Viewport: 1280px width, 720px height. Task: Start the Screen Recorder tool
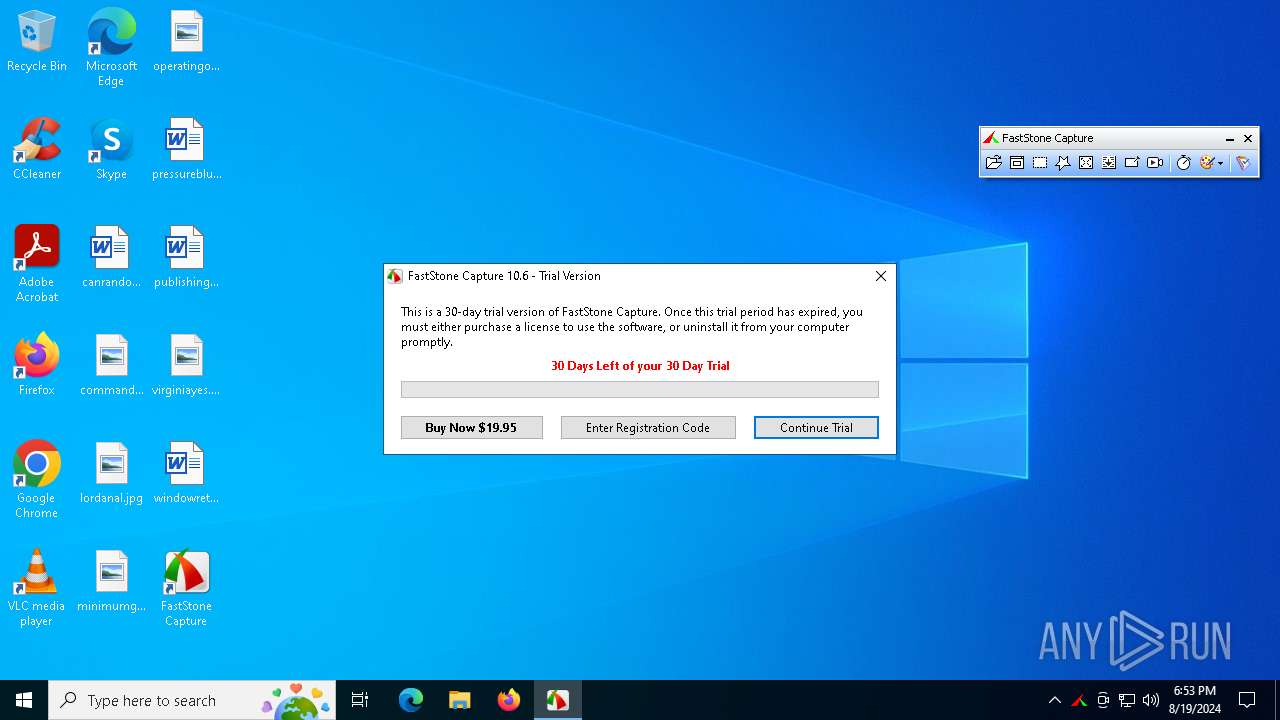coord(1155,163)
